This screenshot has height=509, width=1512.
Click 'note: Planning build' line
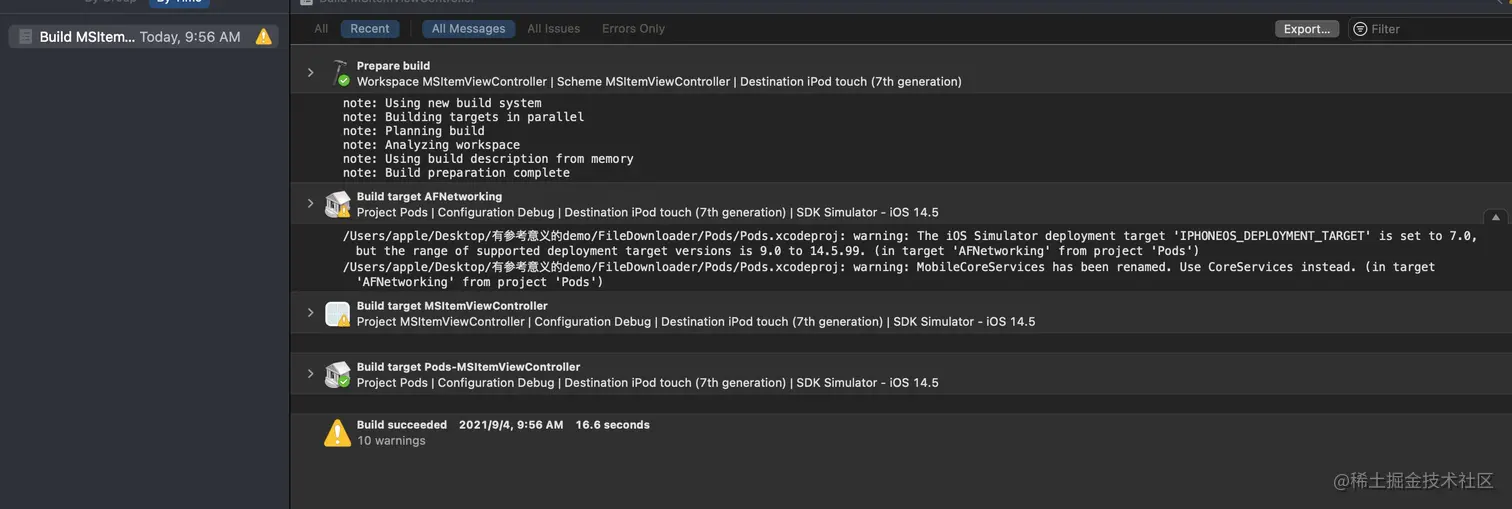[414, 131]
